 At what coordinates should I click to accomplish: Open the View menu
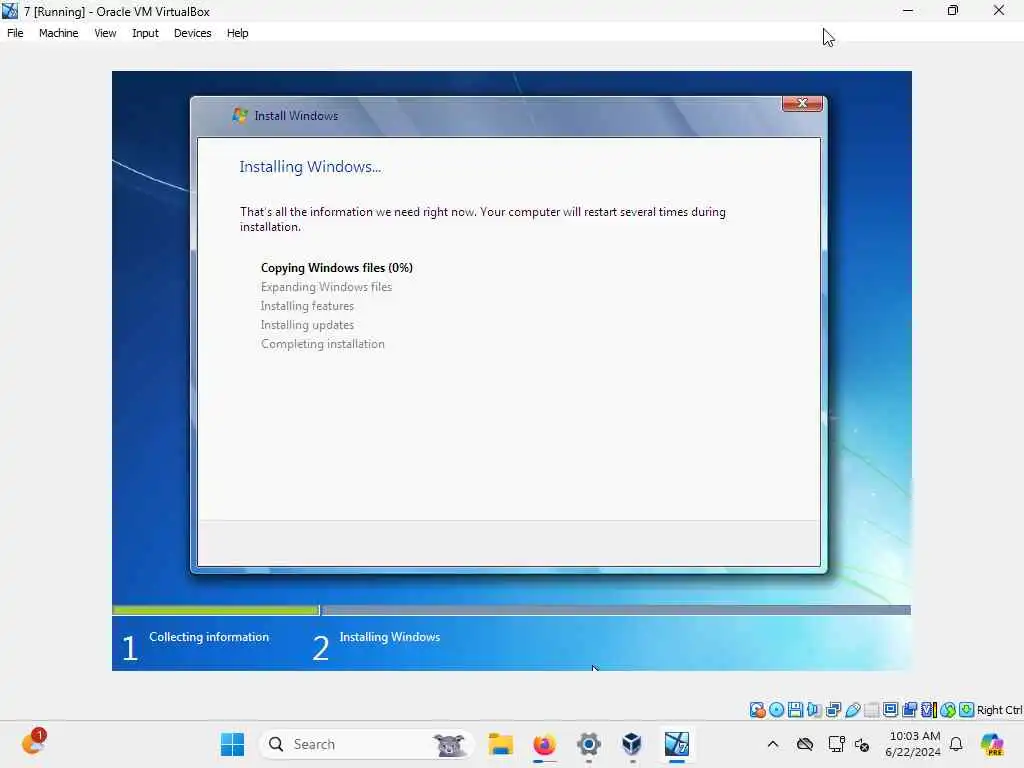point(105,33)
